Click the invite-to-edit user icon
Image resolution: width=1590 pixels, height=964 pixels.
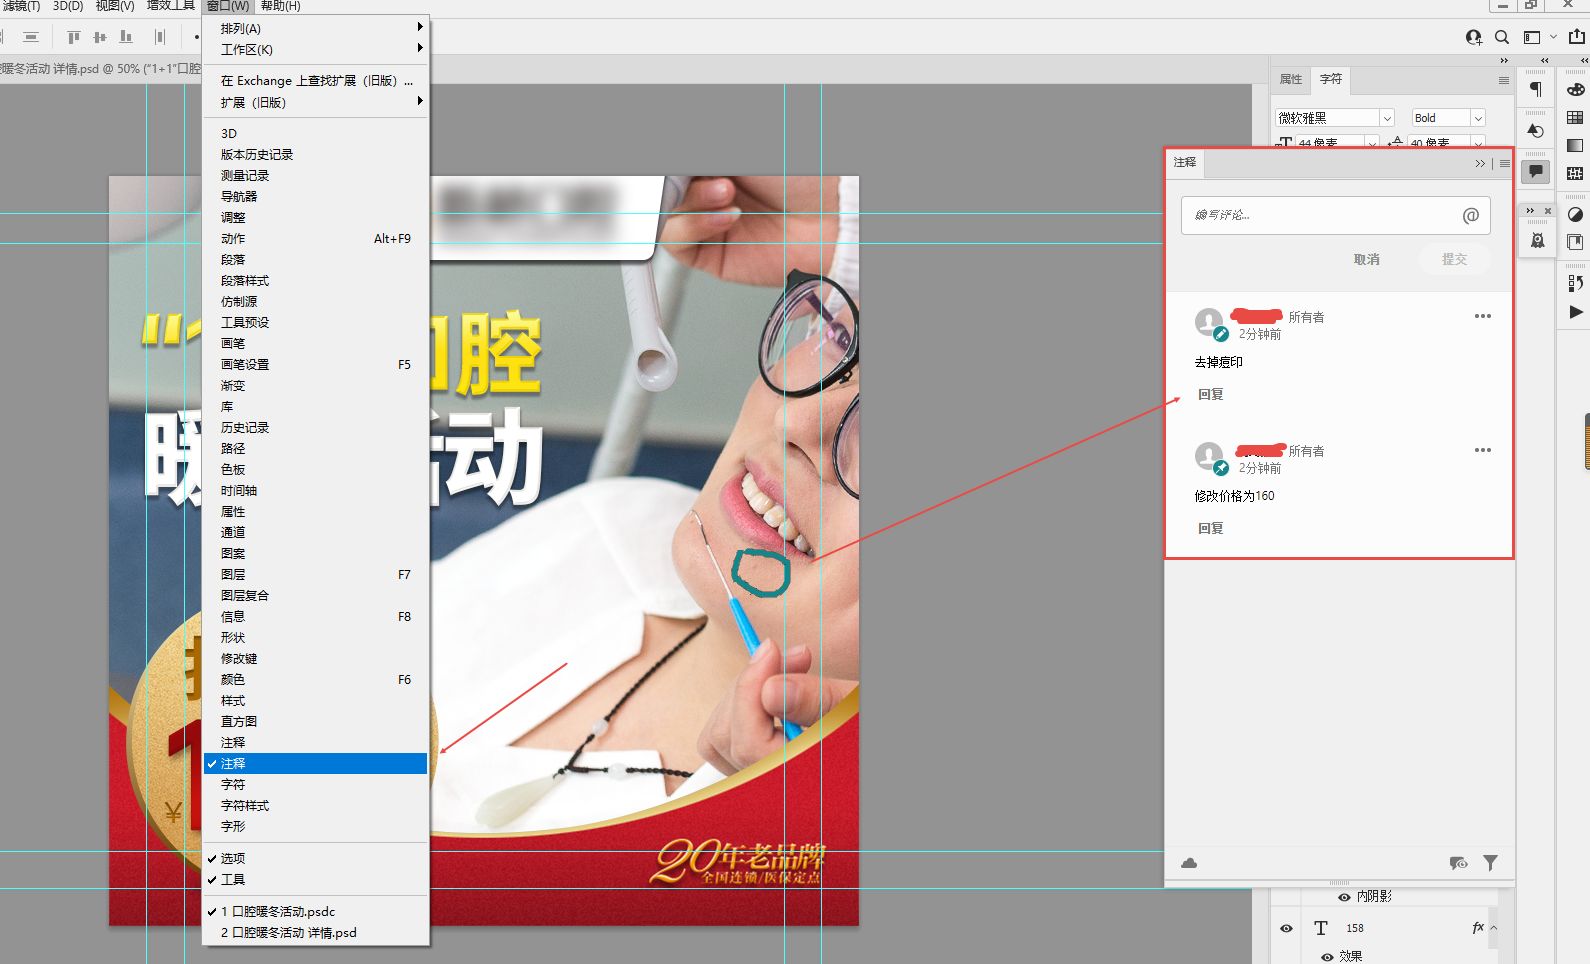(1473, 37)
